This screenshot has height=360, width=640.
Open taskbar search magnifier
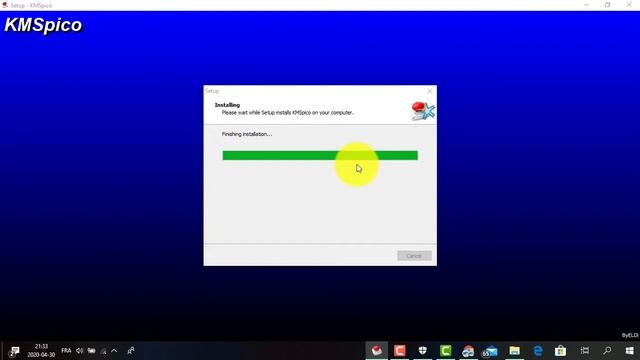(x=607, y=351)
